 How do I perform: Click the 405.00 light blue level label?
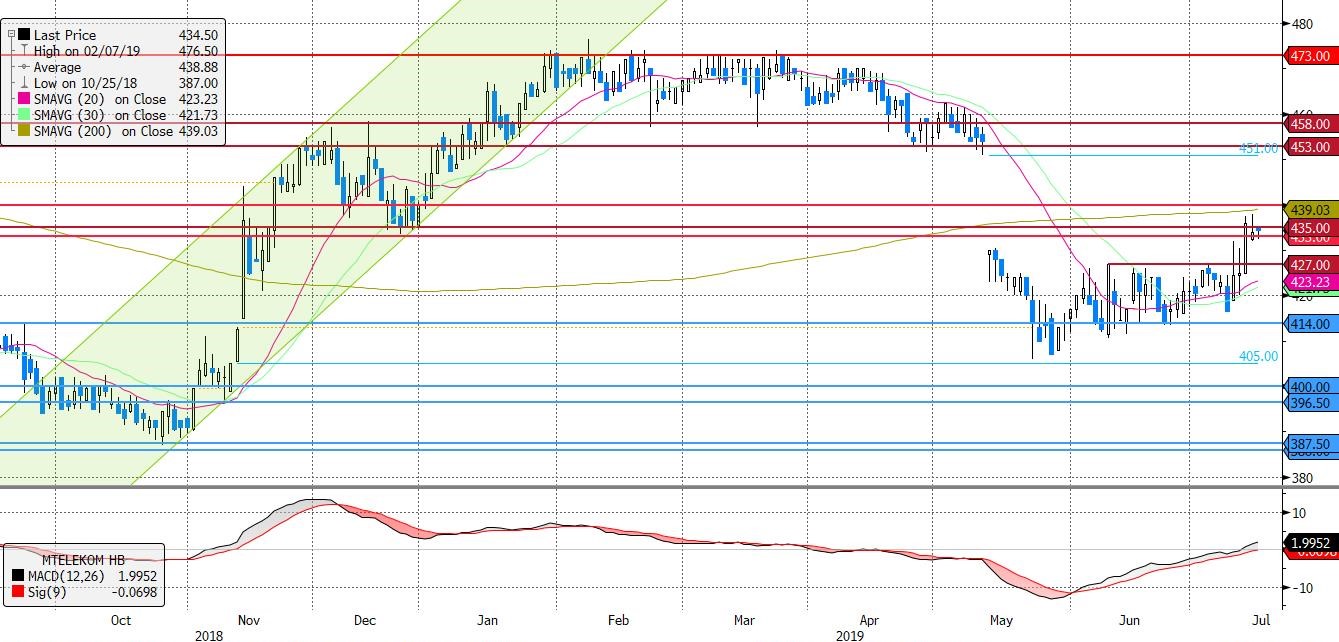1258,356
